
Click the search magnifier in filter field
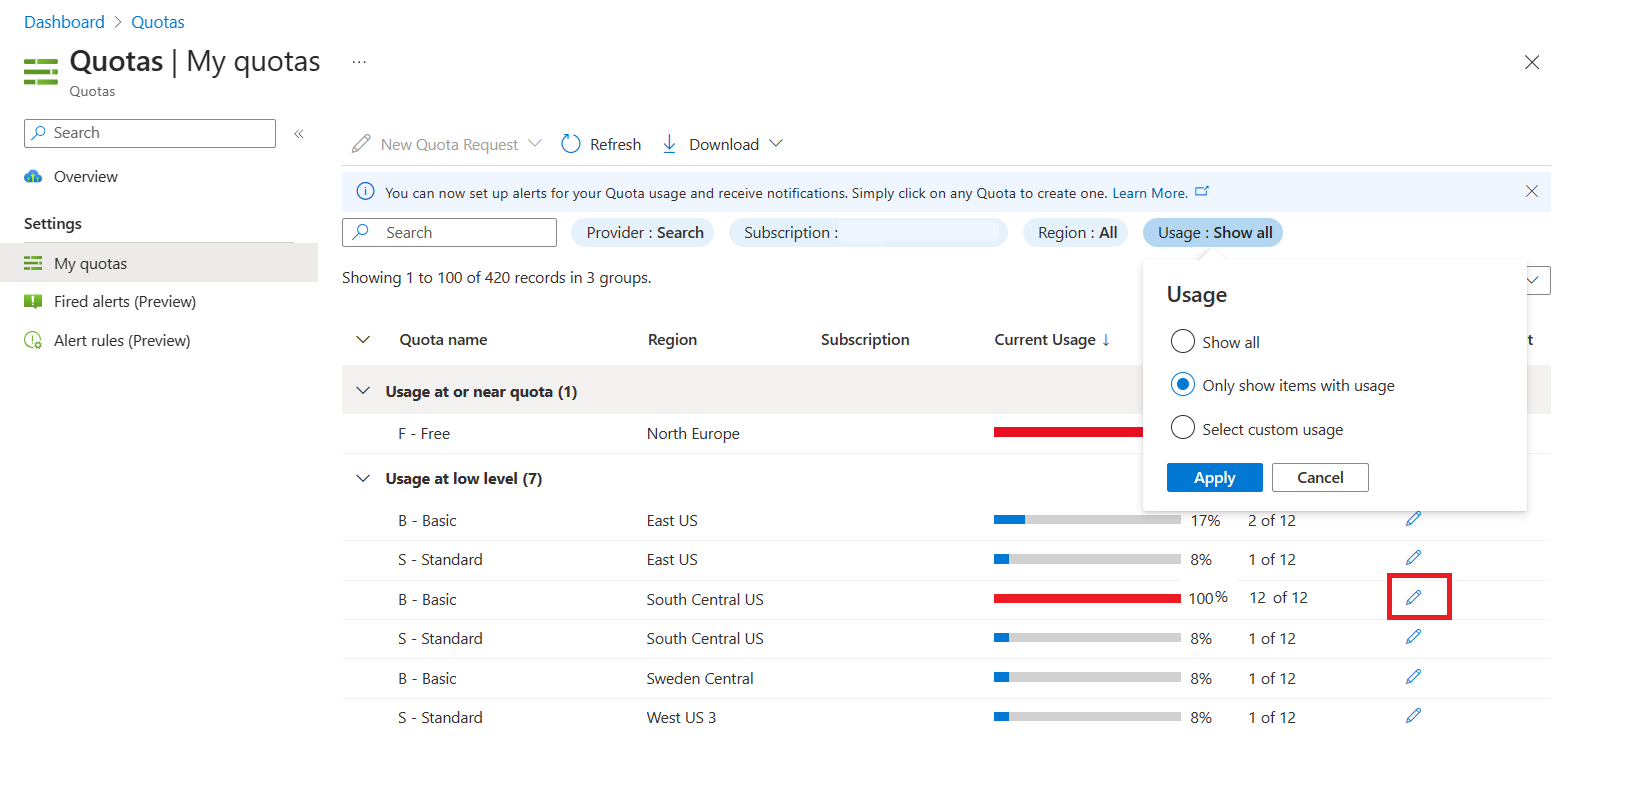[361, 232]
